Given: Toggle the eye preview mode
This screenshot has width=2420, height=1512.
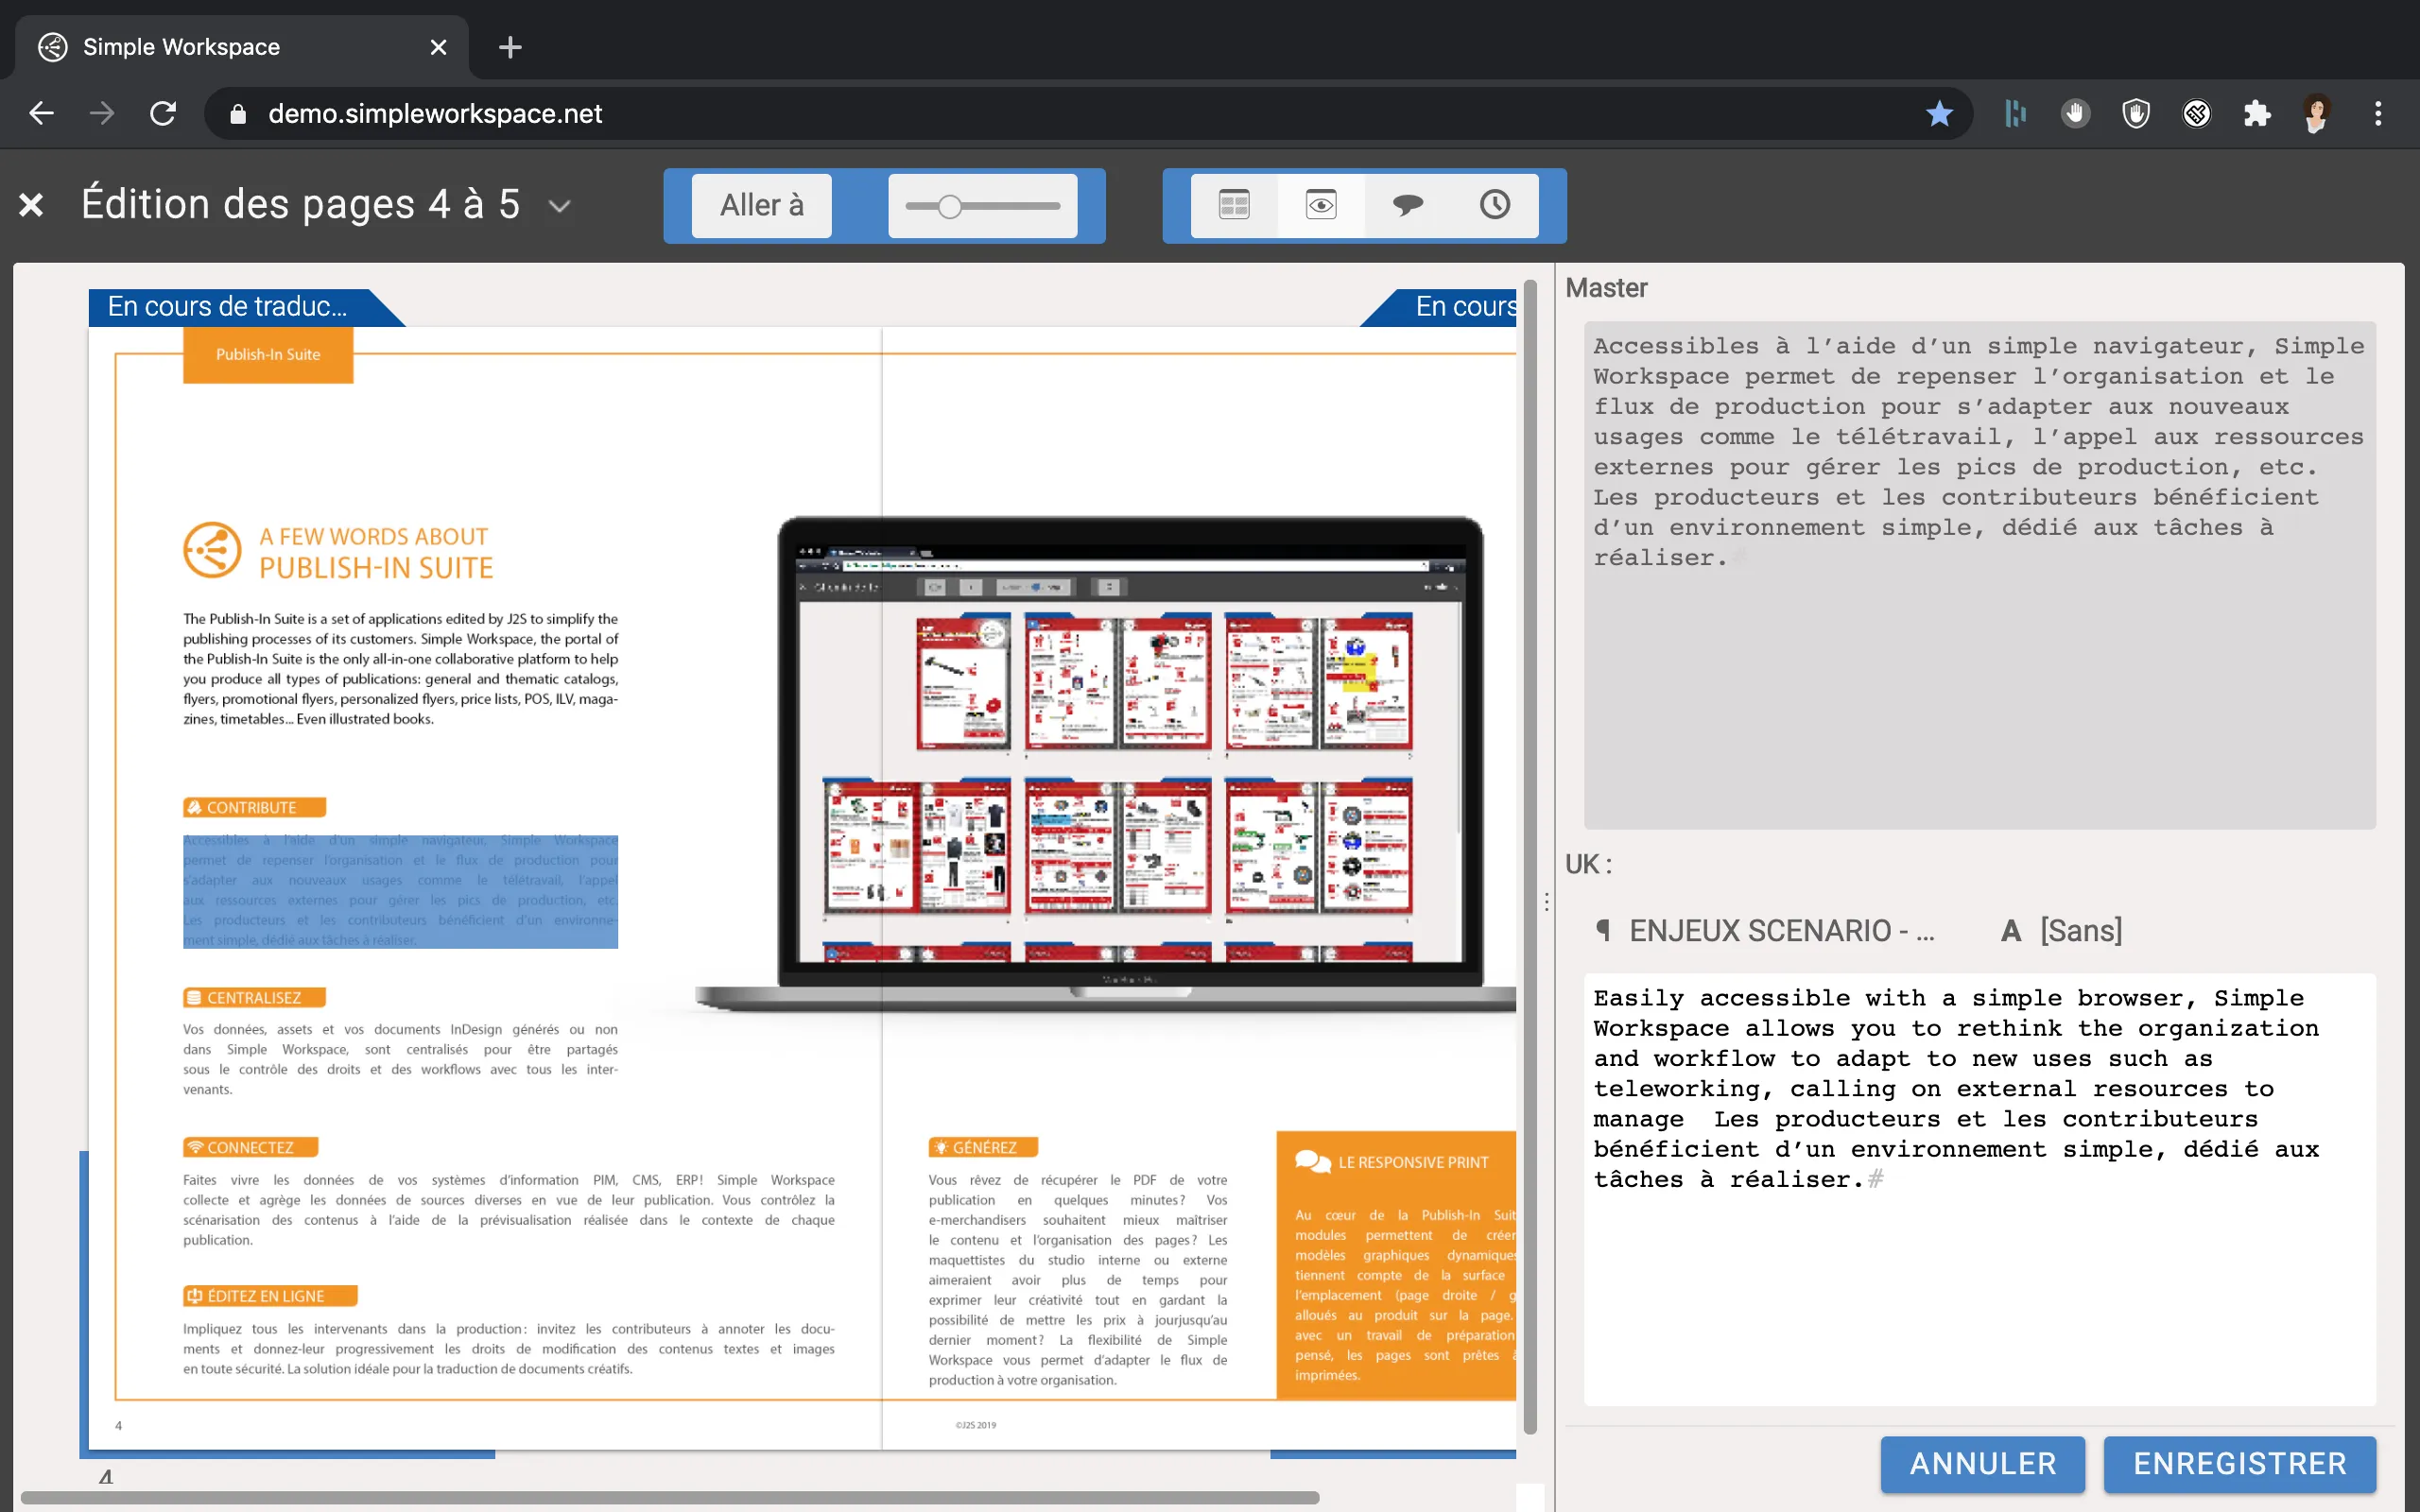Looking at the screenshot, I should pyautogui.click(x=1321, y=205).
